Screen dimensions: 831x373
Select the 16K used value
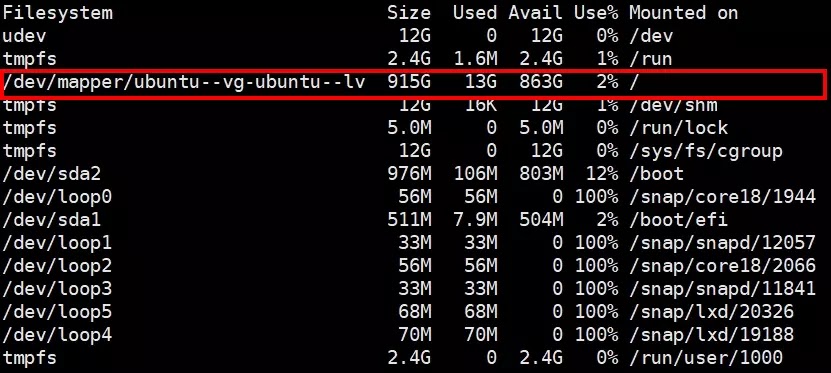481,105
